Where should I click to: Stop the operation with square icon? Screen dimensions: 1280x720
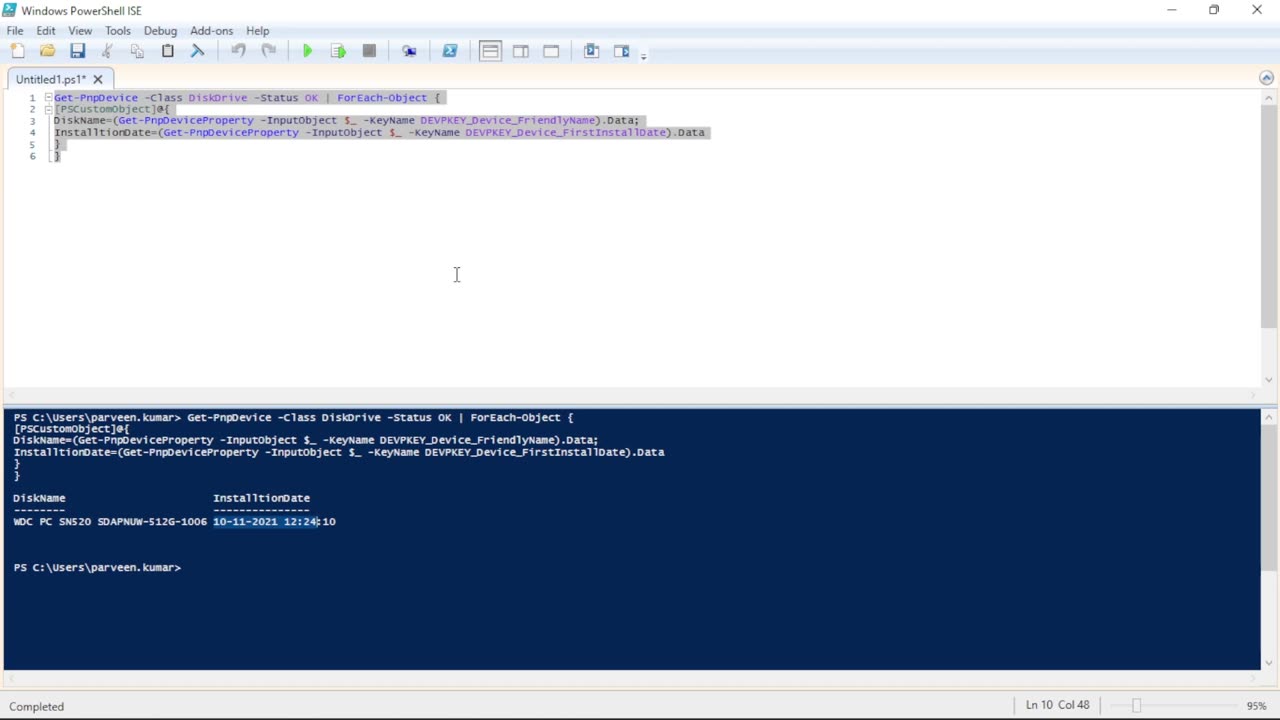pos(369,51)
